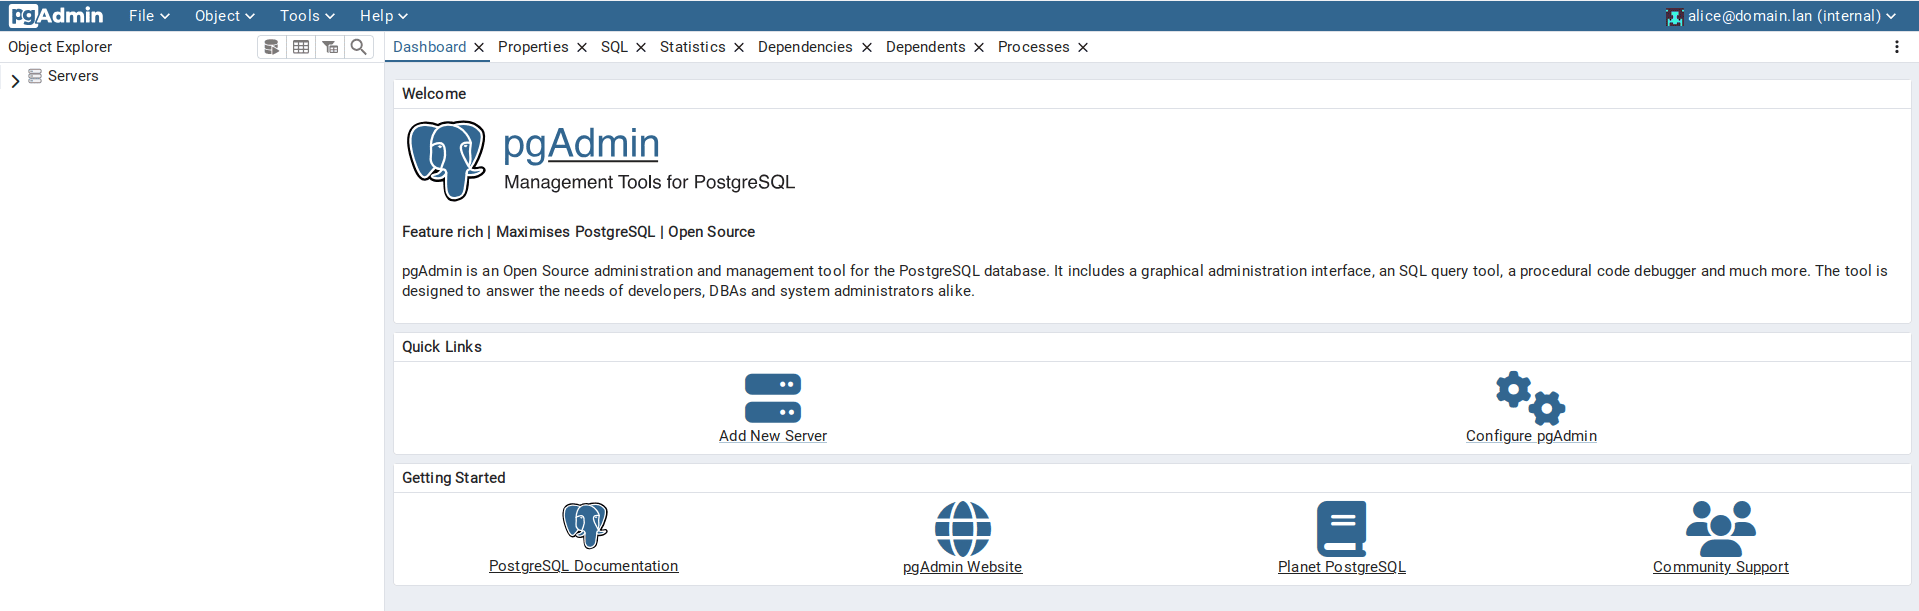The height and width of the screenshot is (611, 1919).
Task: Open the Add New Server icon
Action: 772,398
